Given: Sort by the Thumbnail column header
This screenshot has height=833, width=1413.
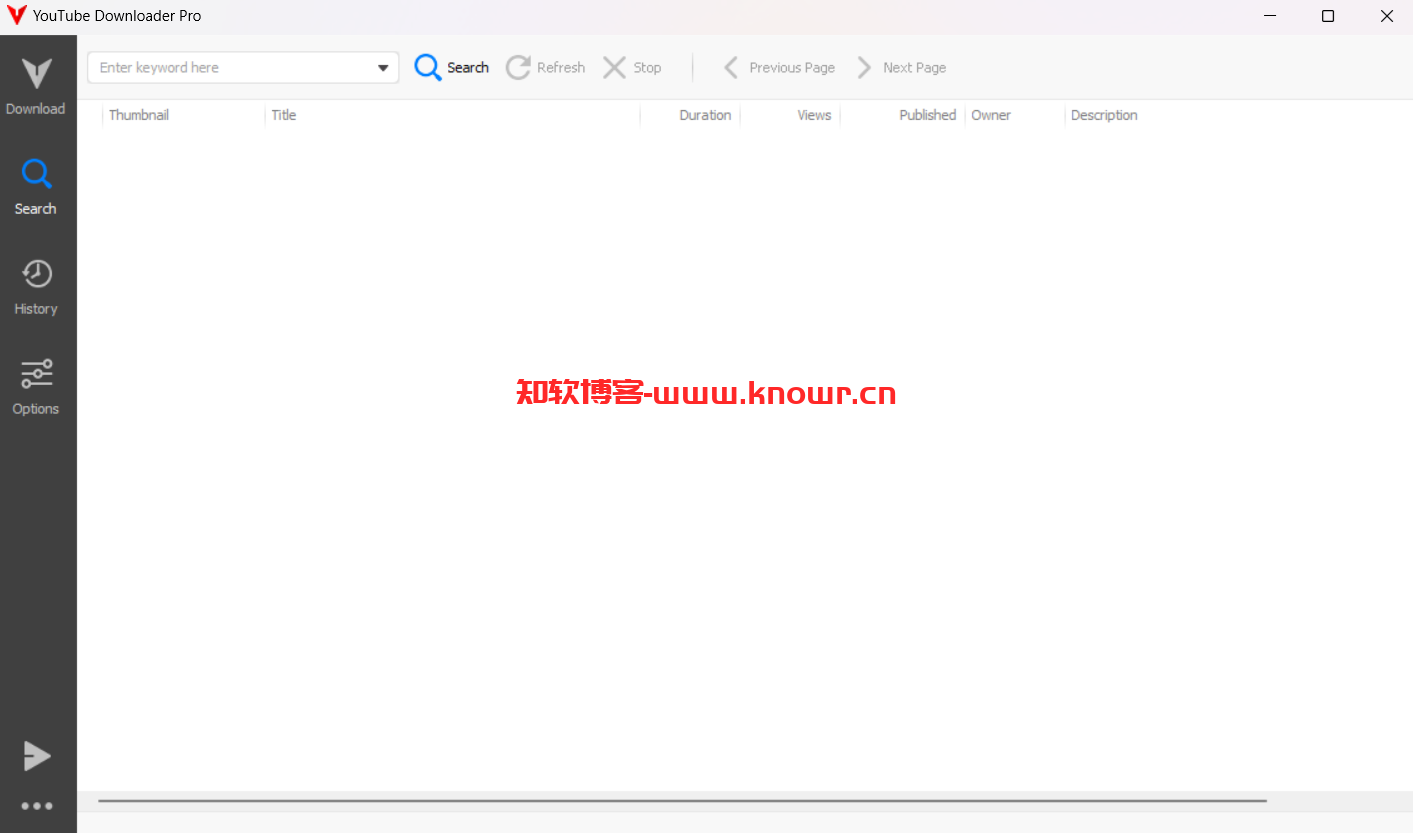Looking at the screenshot, I should 183,115.
